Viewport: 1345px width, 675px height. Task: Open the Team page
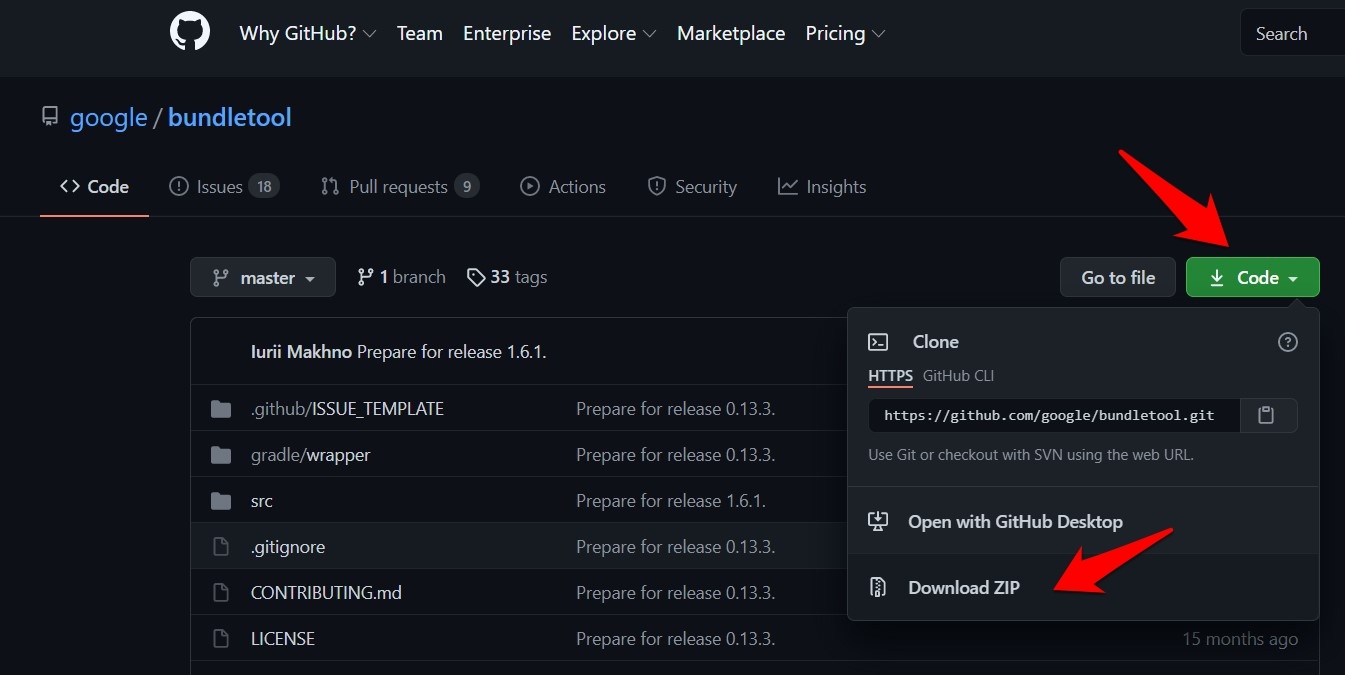(x=420, y=33)
